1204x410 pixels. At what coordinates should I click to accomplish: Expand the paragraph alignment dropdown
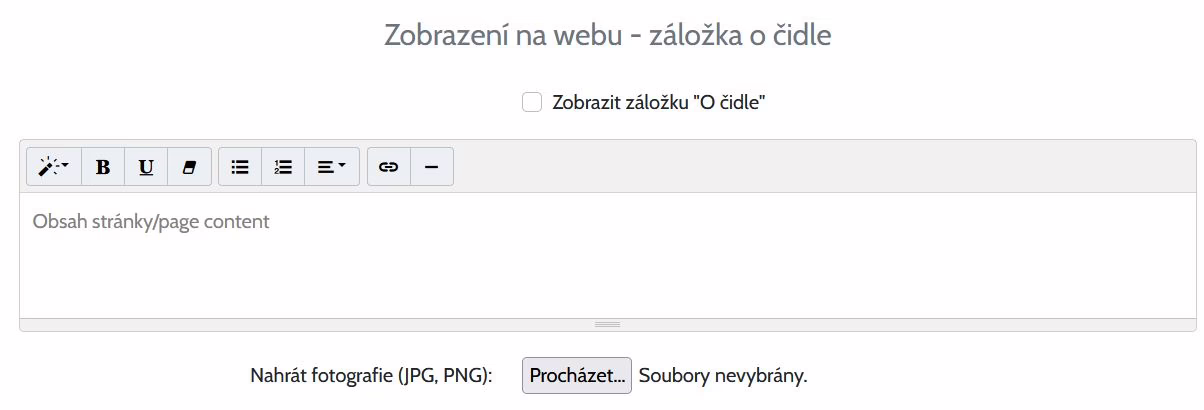[331, 167]
